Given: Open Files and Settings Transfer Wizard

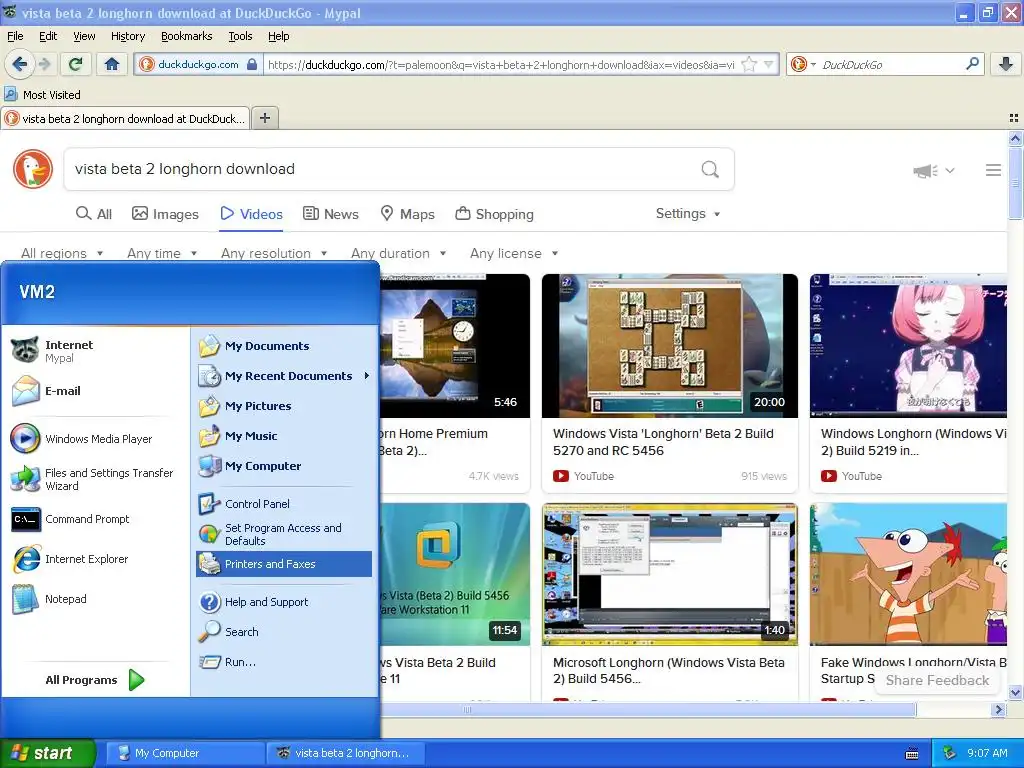Looking at the screenshot, I should pos(95,479).
